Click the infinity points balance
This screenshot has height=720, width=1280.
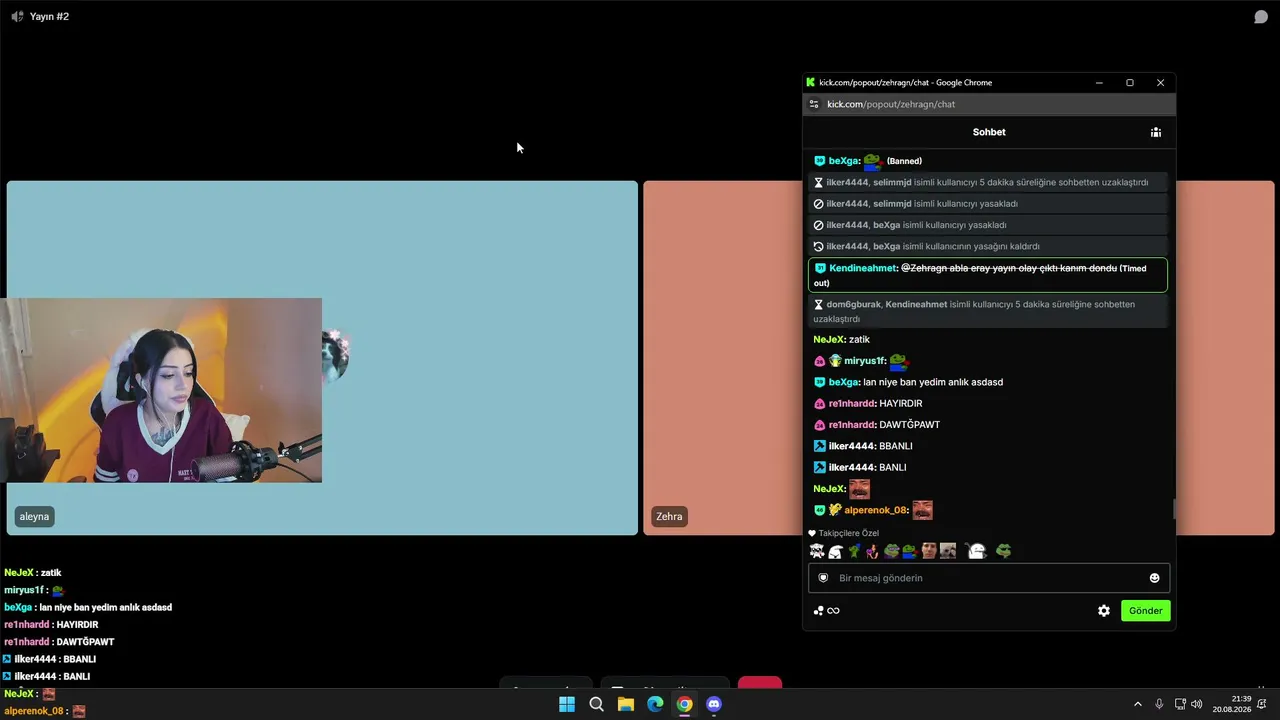(833, 611)
